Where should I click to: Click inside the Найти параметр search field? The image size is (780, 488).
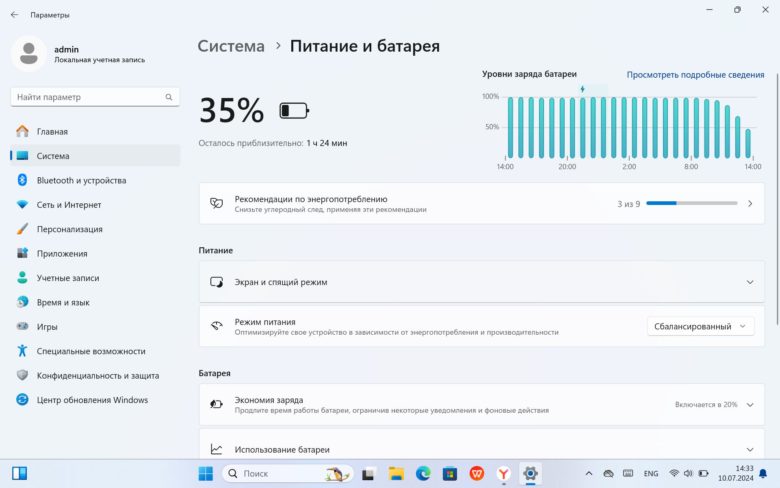click(95, 97)
